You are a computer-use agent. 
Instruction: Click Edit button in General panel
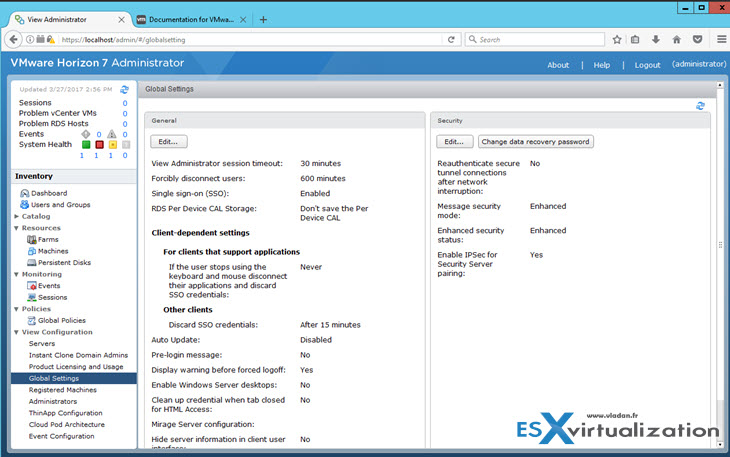pos(168,142)
